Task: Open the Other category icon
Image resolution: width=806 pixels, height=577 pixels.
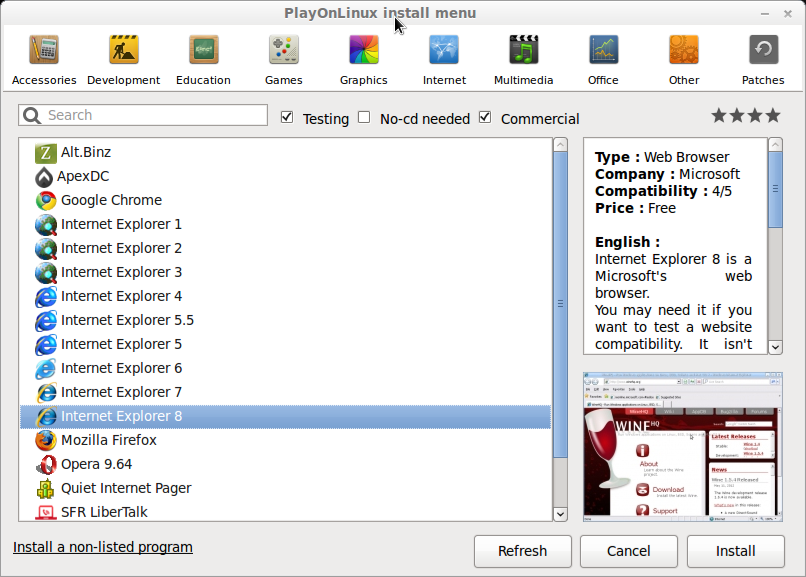Action: pos(684,50)
